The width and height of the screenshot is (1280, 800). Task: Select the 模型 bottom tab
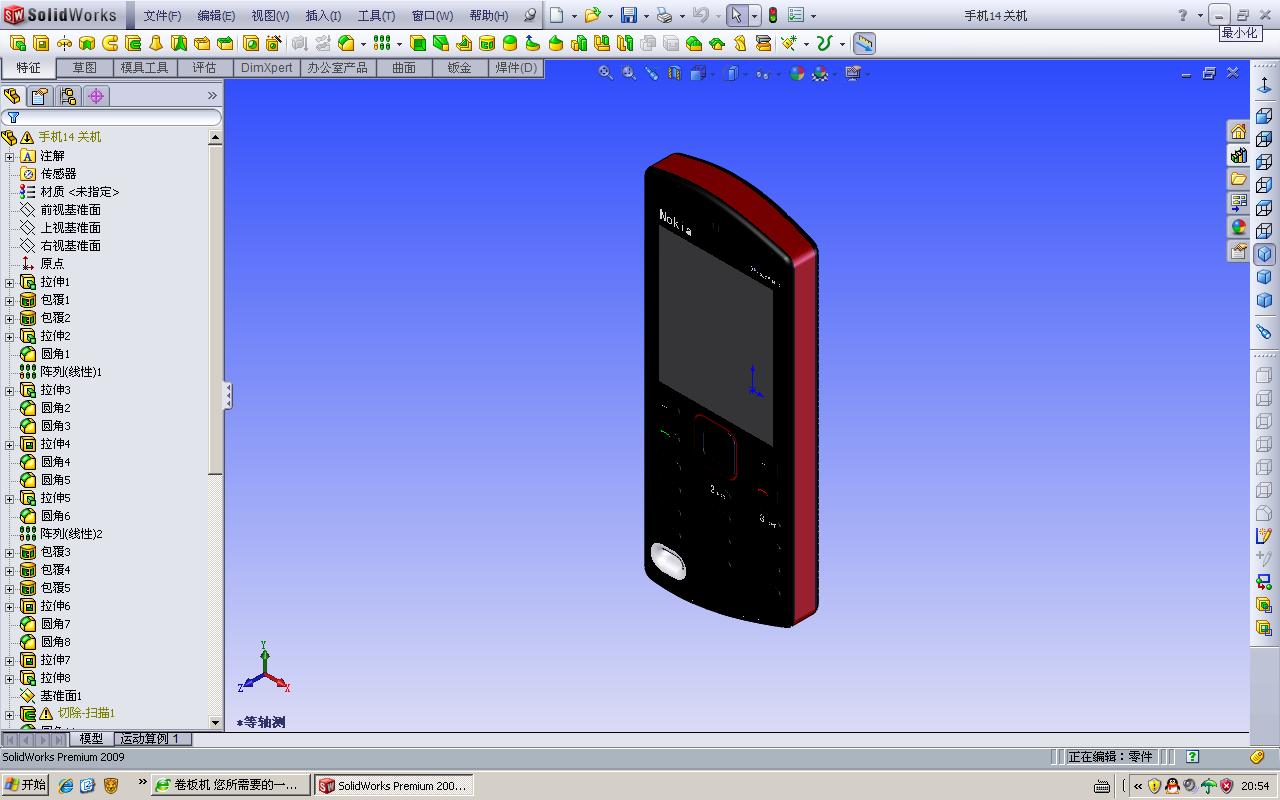(x=91, y=739)
